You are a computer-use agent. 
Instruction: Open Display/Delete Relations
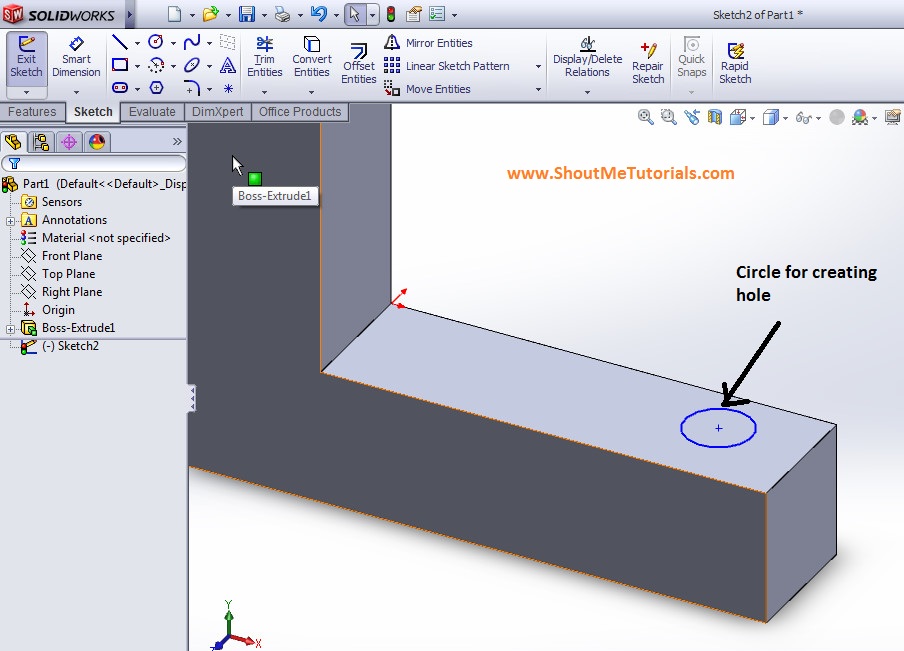pos(587,57)
